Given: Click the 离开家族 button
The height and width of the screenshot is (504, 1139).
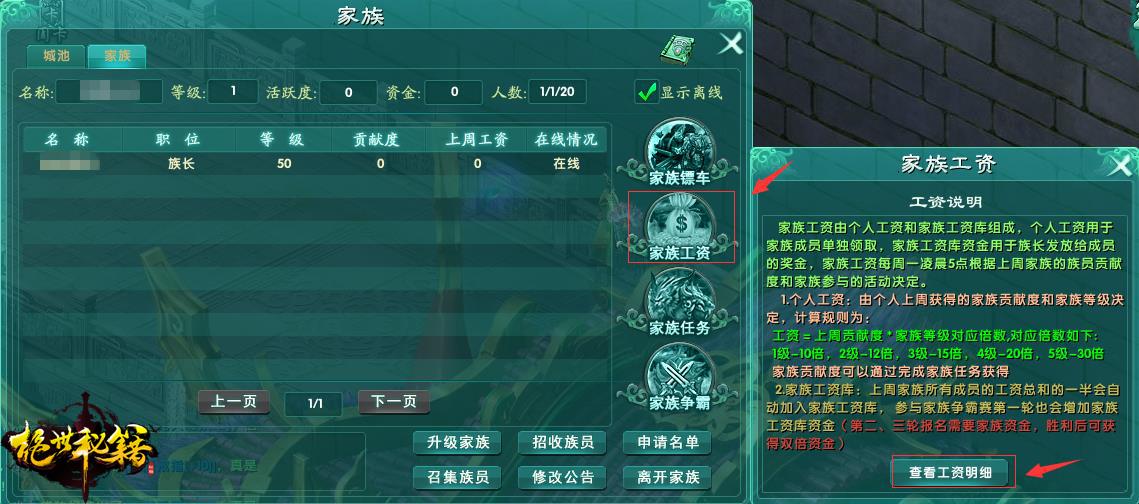Looking at the screenshot, I should coord(667,477).
